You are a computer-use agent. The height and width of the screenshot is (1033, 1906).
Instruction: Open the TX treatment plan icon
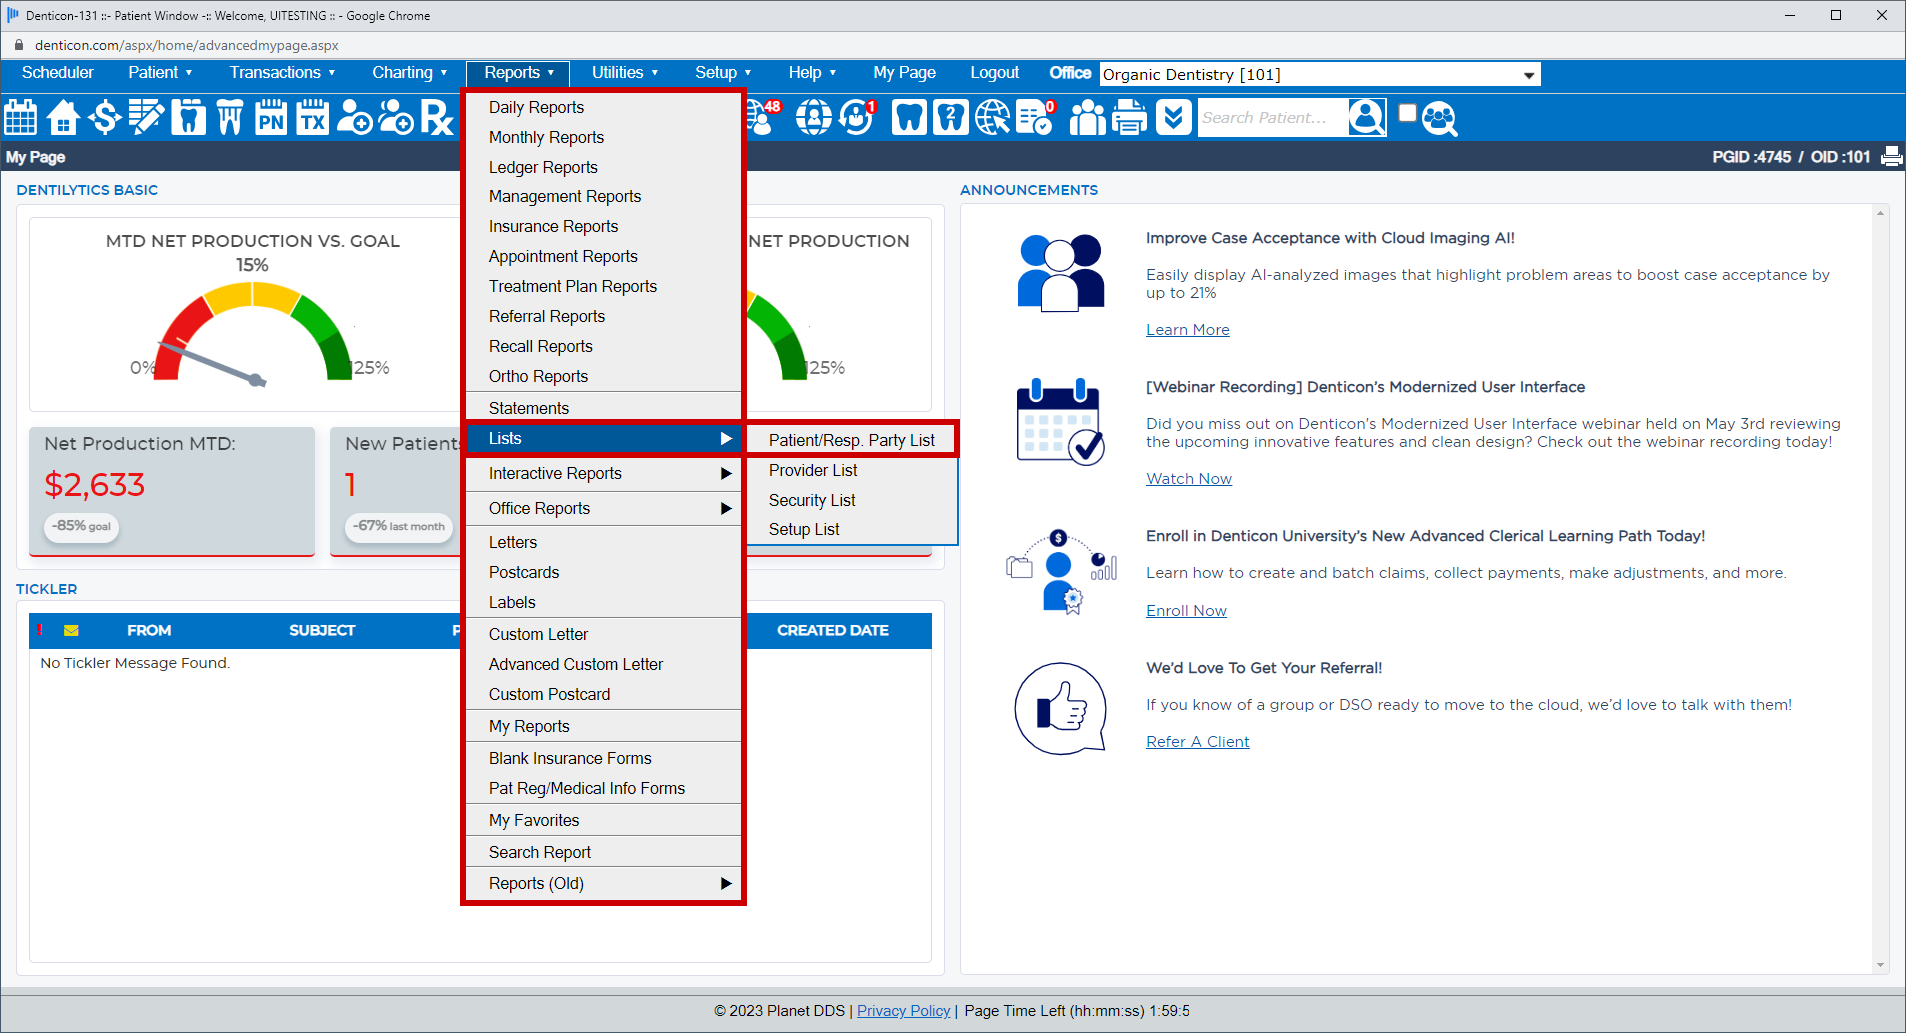pyautogui.click(x=313, y=117)
